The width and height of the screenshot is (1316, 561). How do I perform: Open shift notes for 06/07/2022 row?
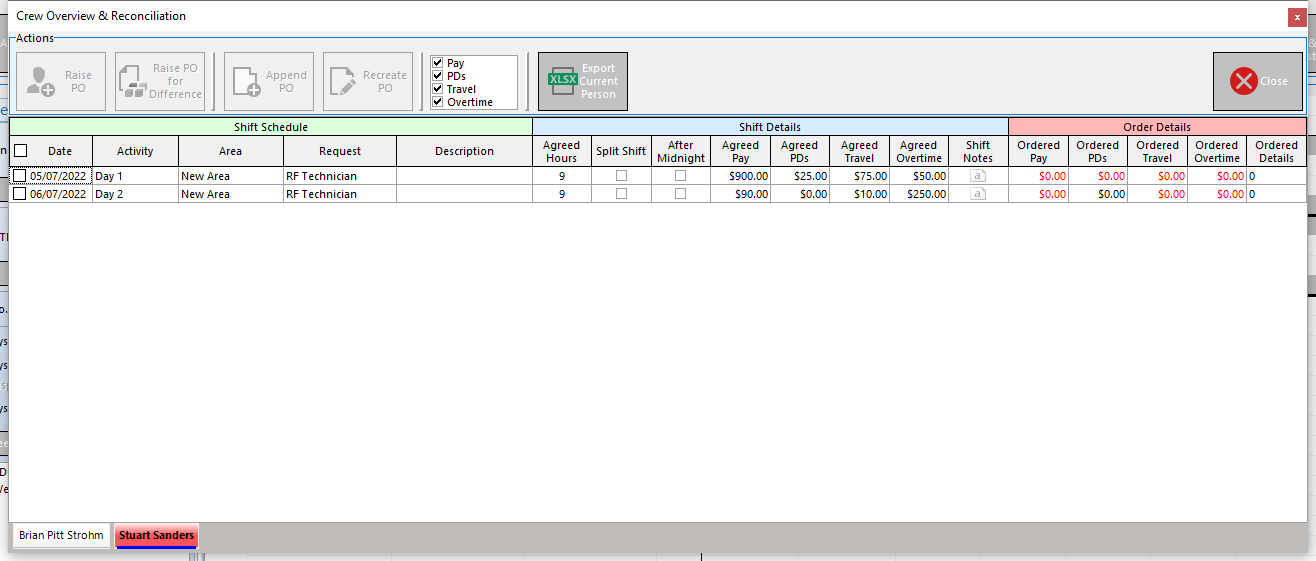click(x=978, y=194)
